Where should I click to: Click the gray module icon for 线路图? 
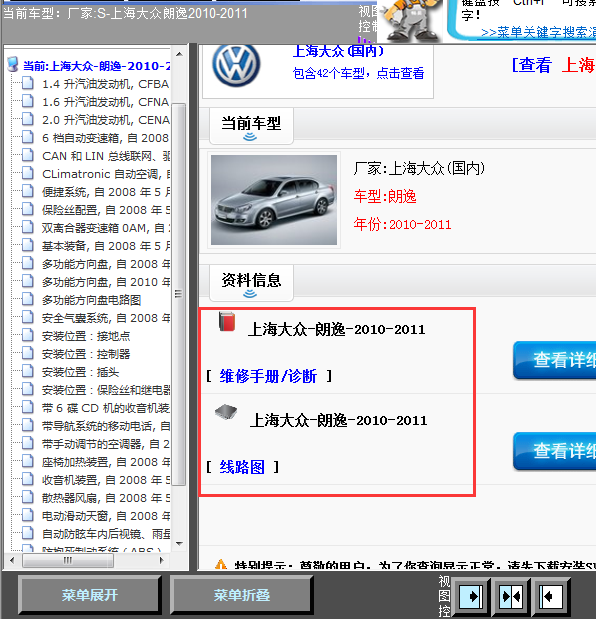[226, 413]
